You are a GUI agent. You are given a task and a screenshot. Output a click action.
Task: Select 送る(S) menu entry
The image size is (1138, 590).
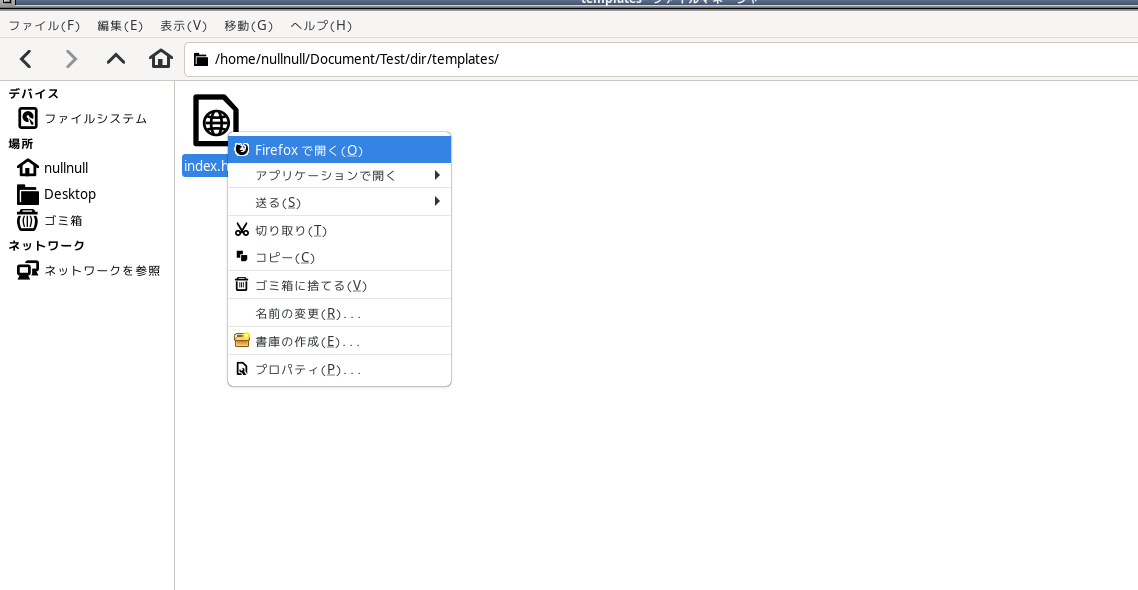click(339, 202)
